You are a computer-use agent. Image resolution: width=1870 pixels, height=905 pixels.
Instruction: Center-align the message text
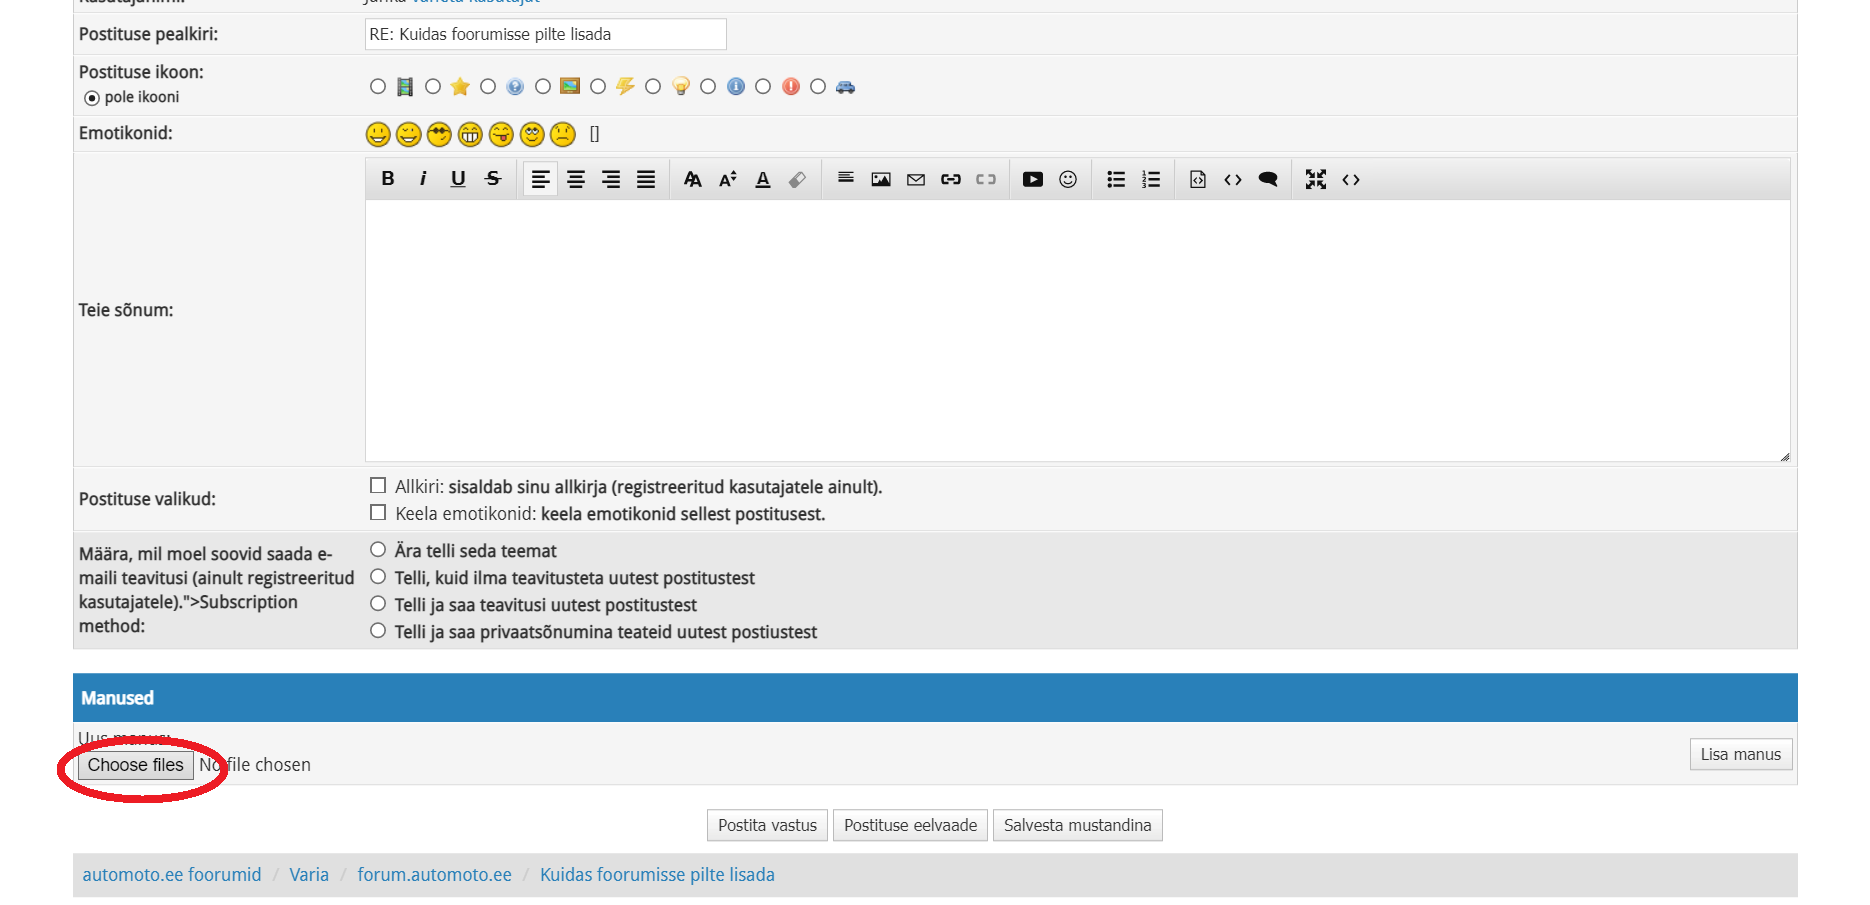[576, 179]
